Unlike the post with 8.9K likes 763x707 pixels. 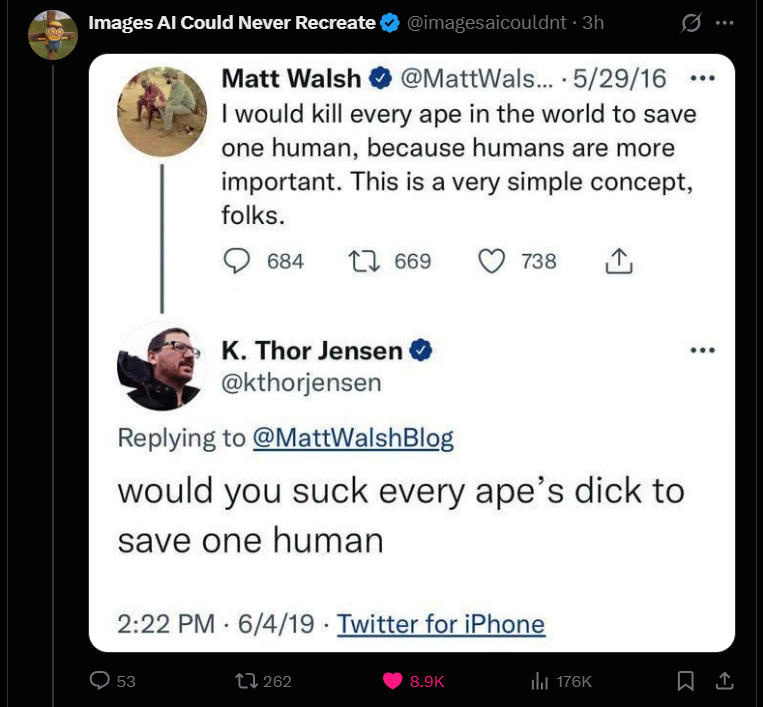[395, 681]
